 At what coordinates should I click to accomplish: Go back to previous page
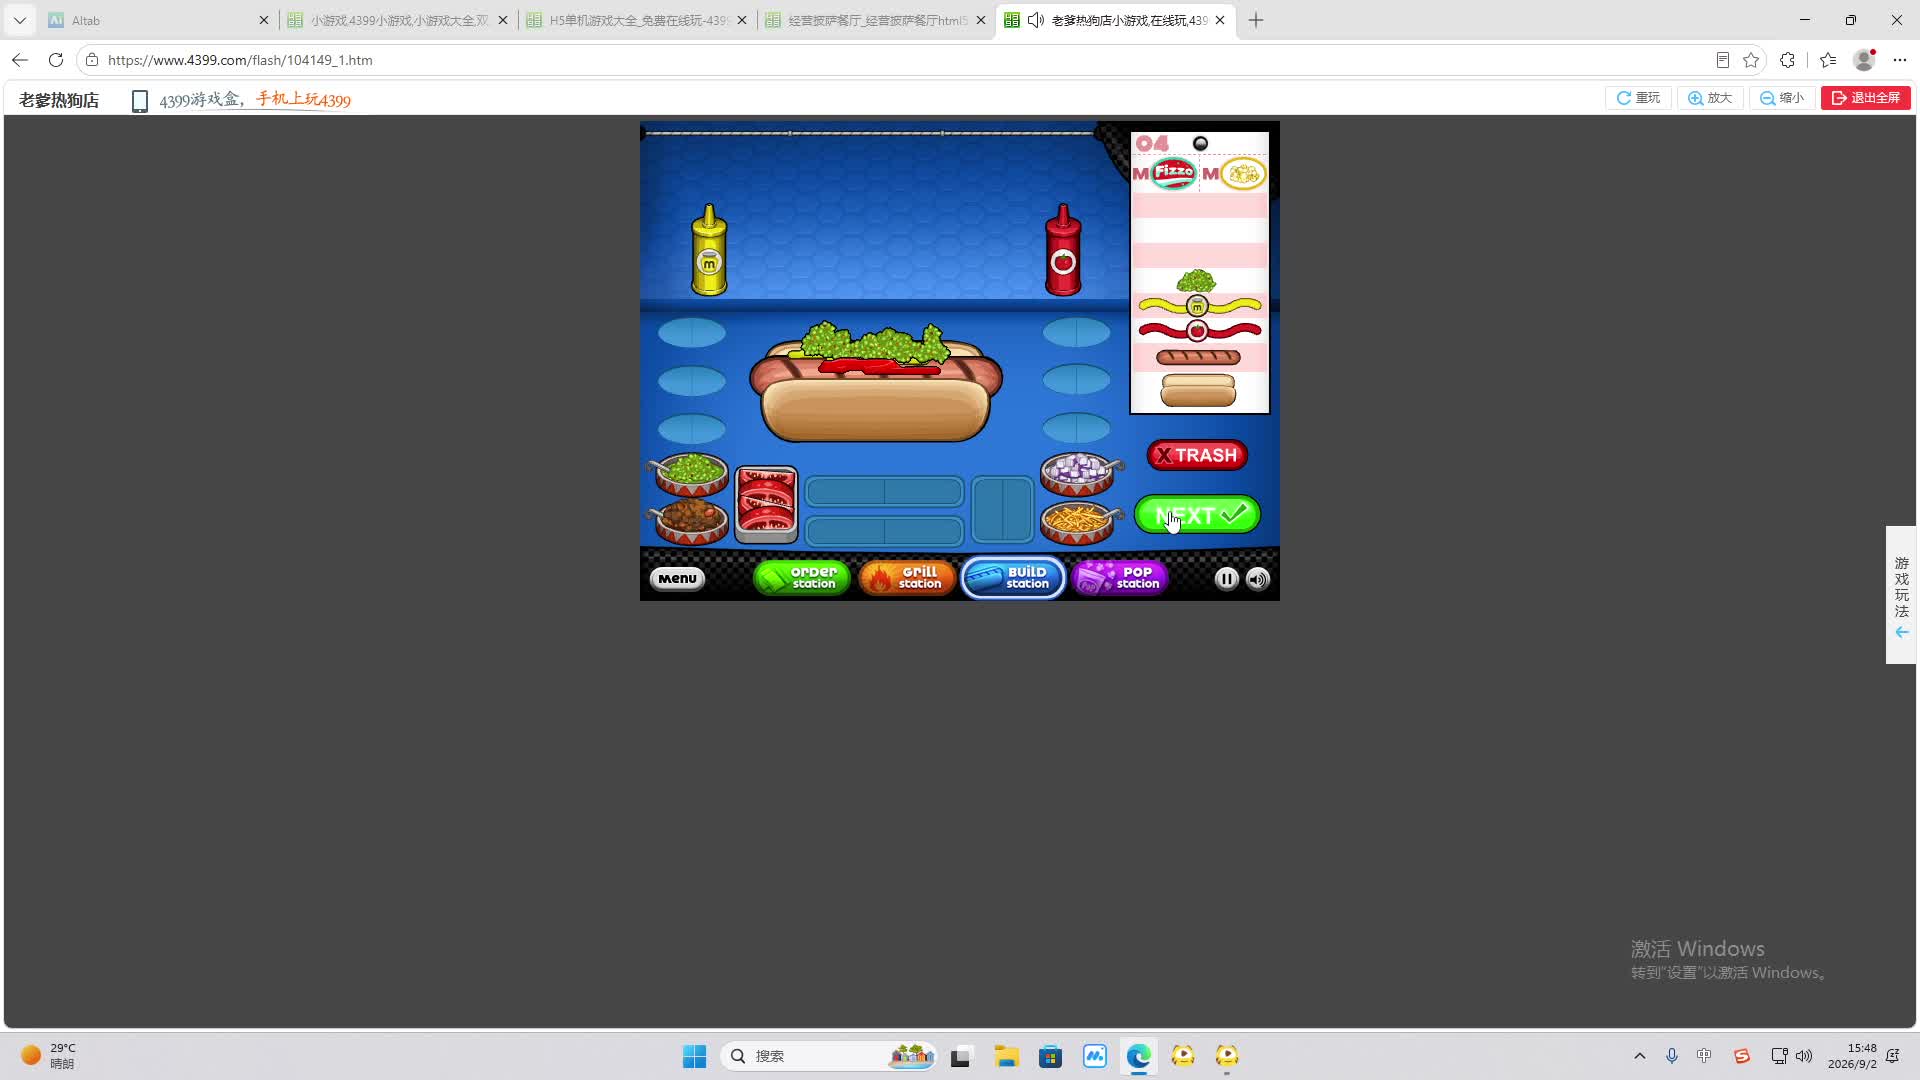coord(20,60)
